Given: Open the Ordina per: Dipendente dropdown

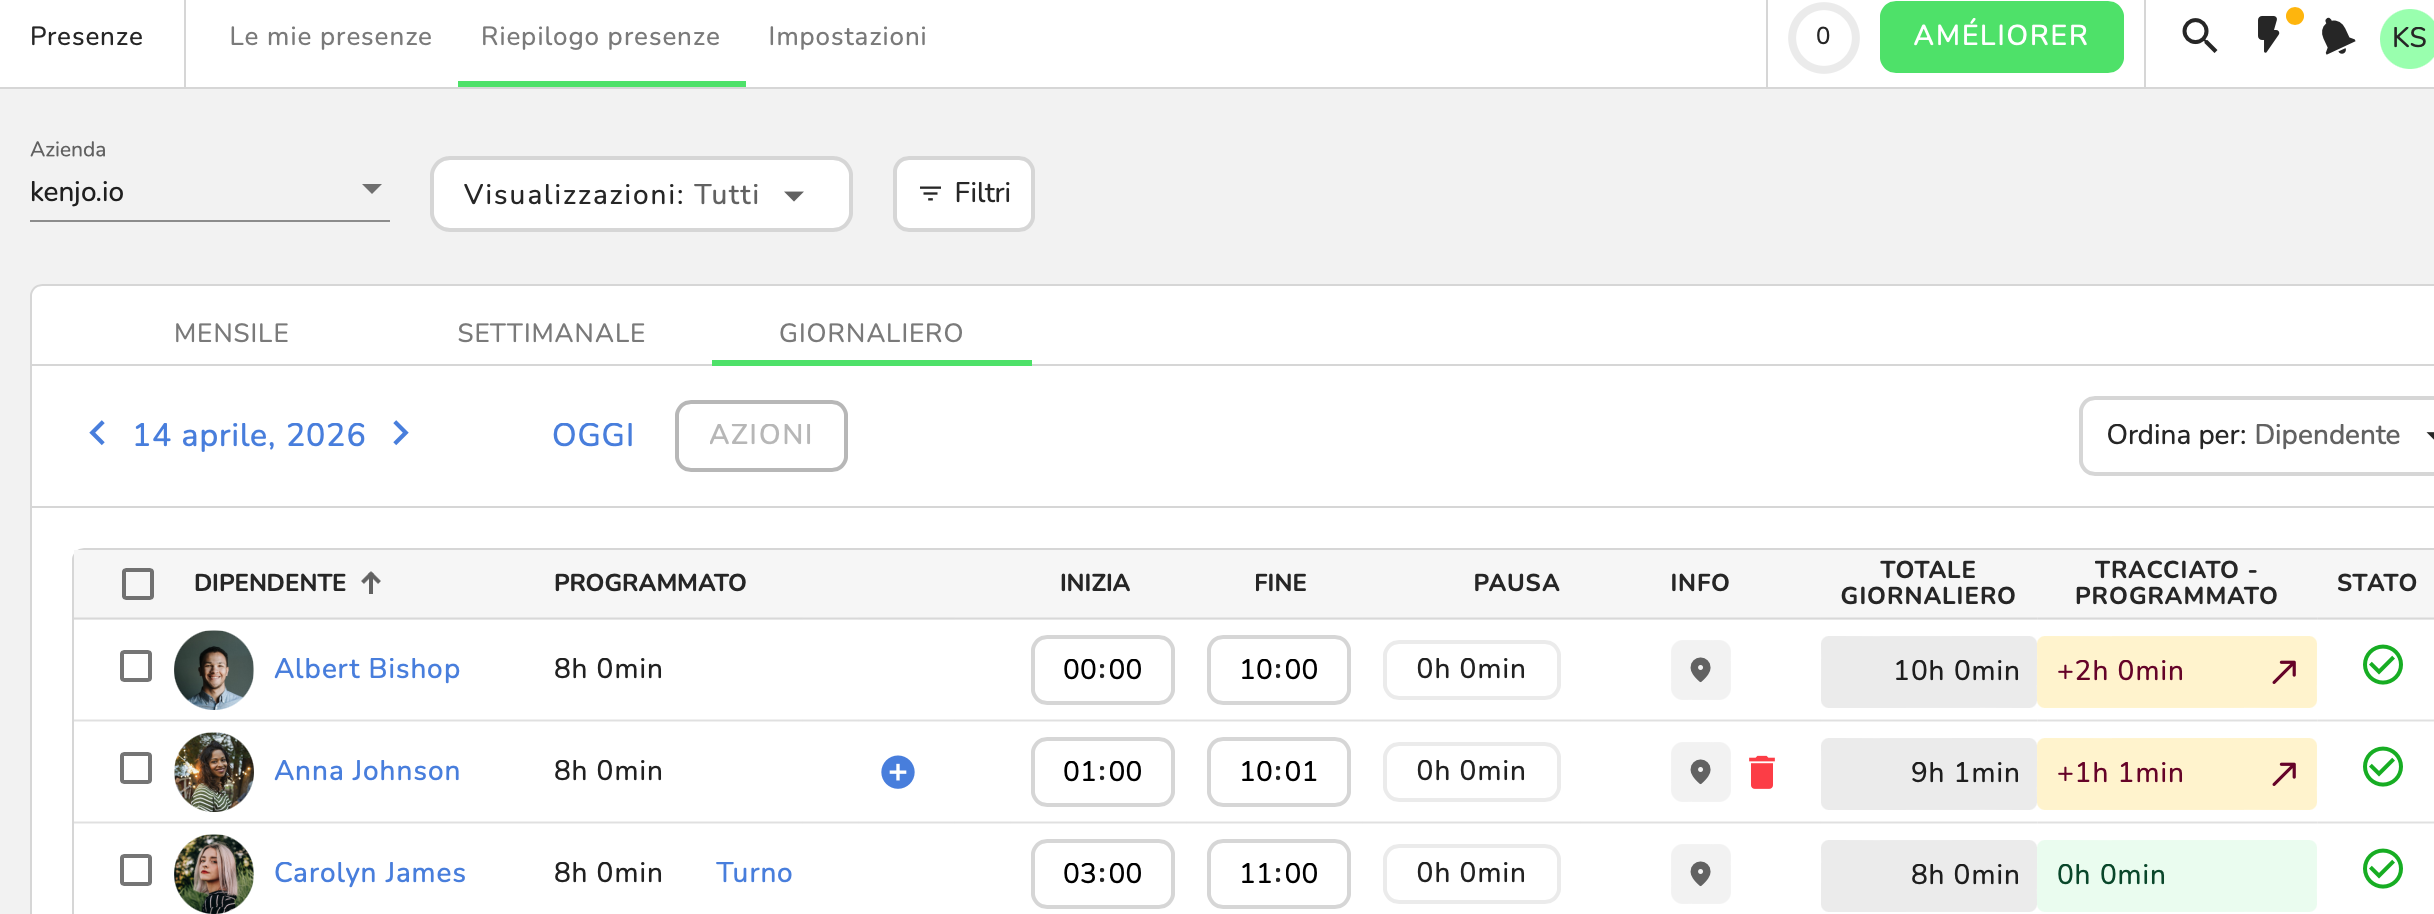Looking at the screenshot, I should 2257,435.
